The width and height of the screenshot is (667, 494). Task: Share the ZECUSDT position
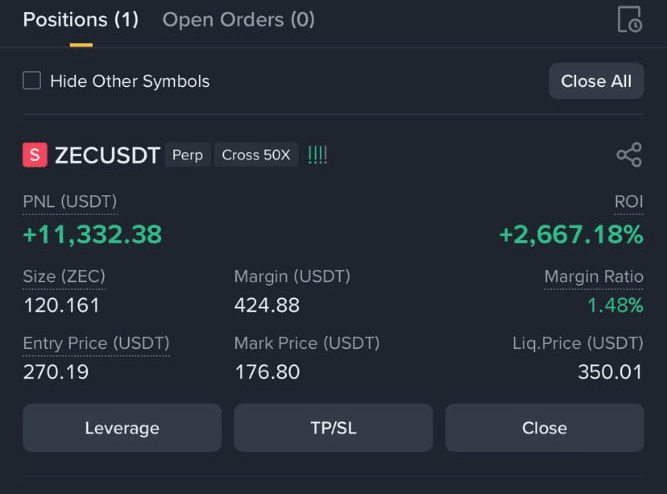[x=629, y=154]
